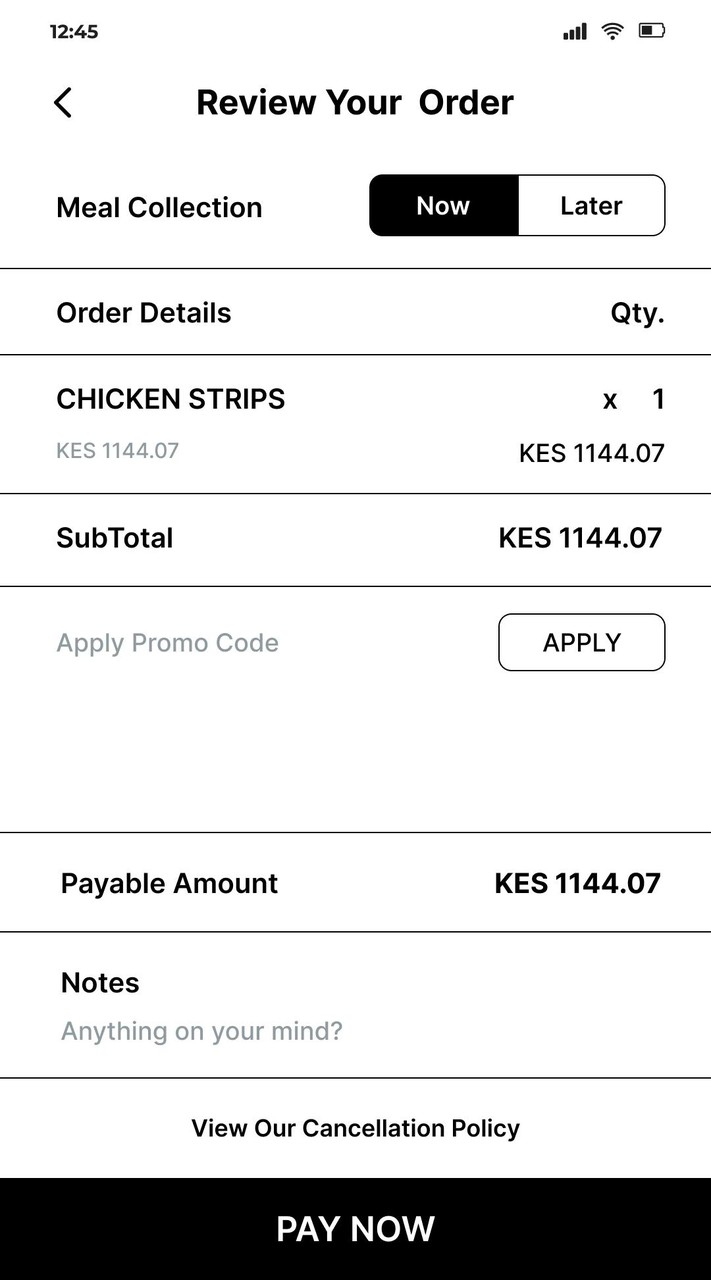711x1280 pixels.
Task: Open View Our Cancellation Policy link
Action: pos(355,1128)
